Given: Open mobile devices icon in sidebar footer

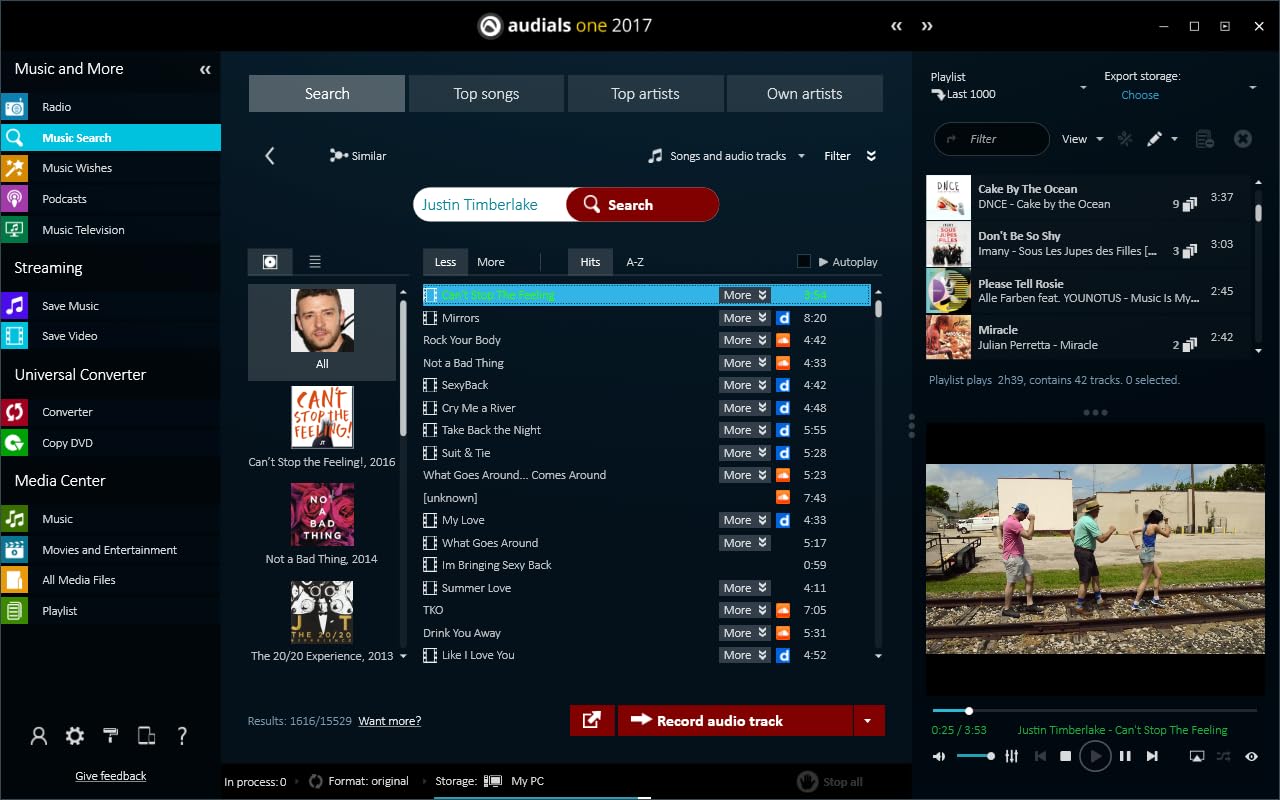Looking at the screenshot, I should click(x=146, y=736).
